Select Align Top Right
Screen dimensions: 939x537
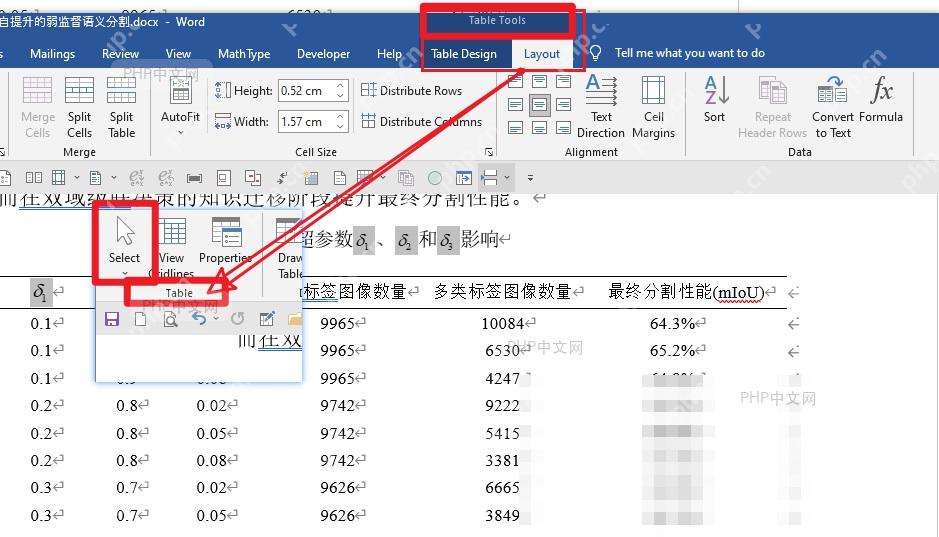click(x=563, y=82)
